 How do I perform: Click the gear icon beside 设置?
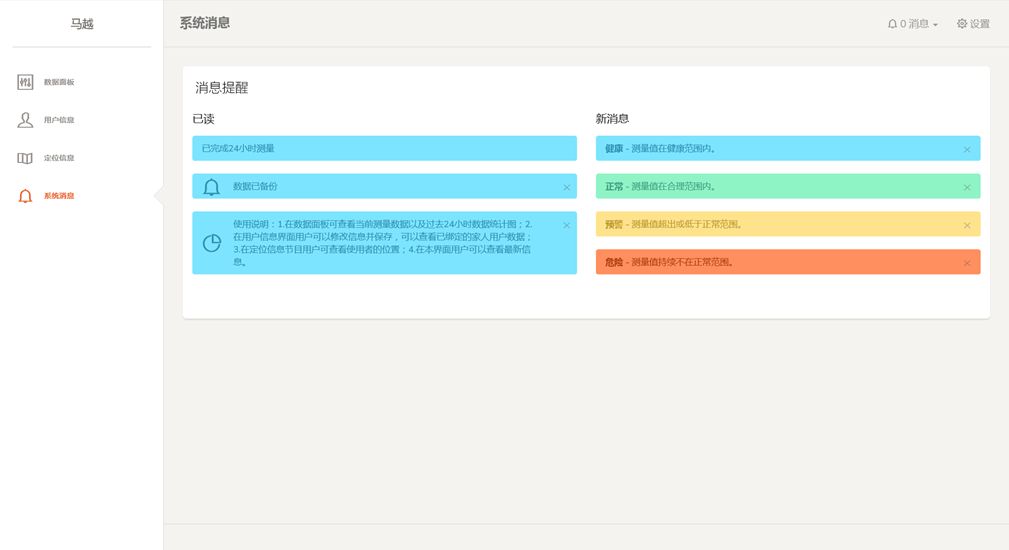pos(962,24)
